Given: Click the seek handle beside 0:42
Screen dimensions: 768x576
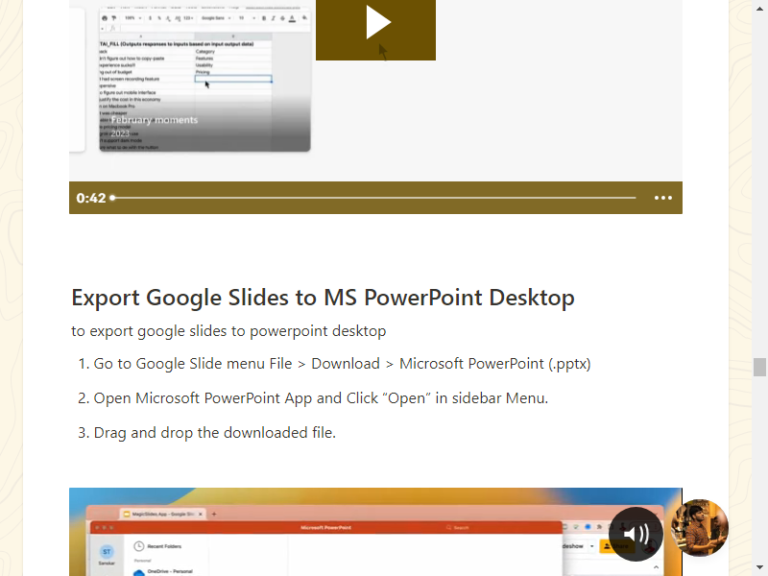Looking at the screenshot, I should coord(113,198).
